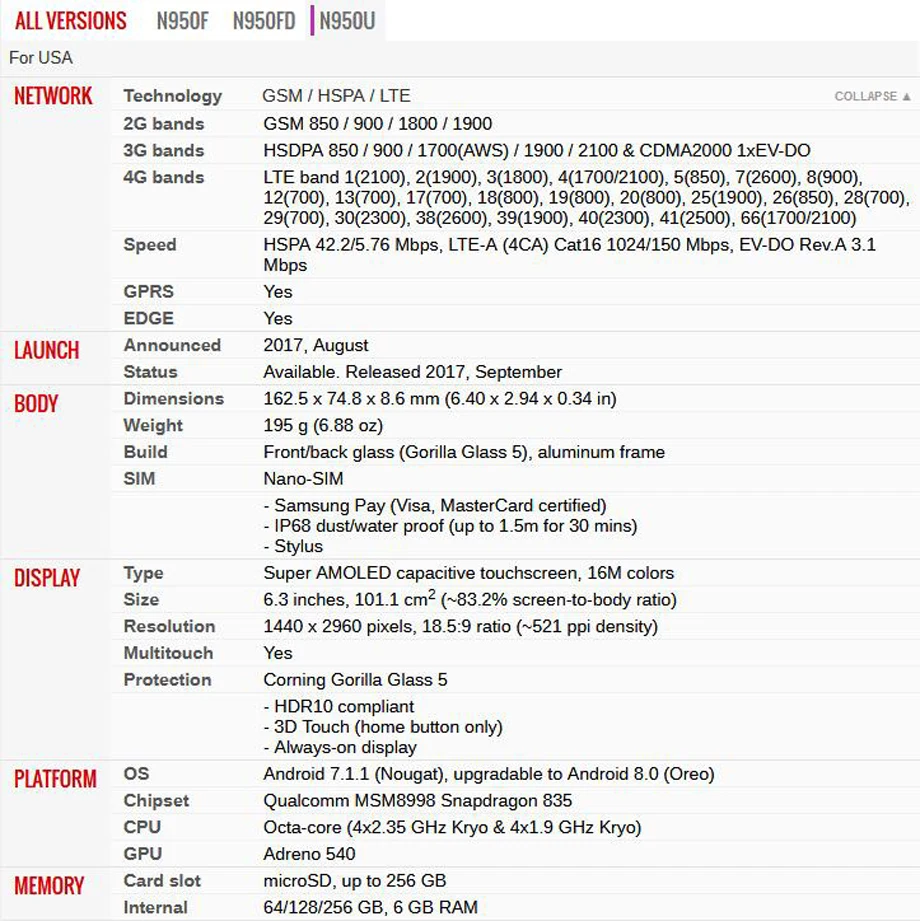Click the GPU label
This screenshot has height=921, width=920.
pos(143,854)
